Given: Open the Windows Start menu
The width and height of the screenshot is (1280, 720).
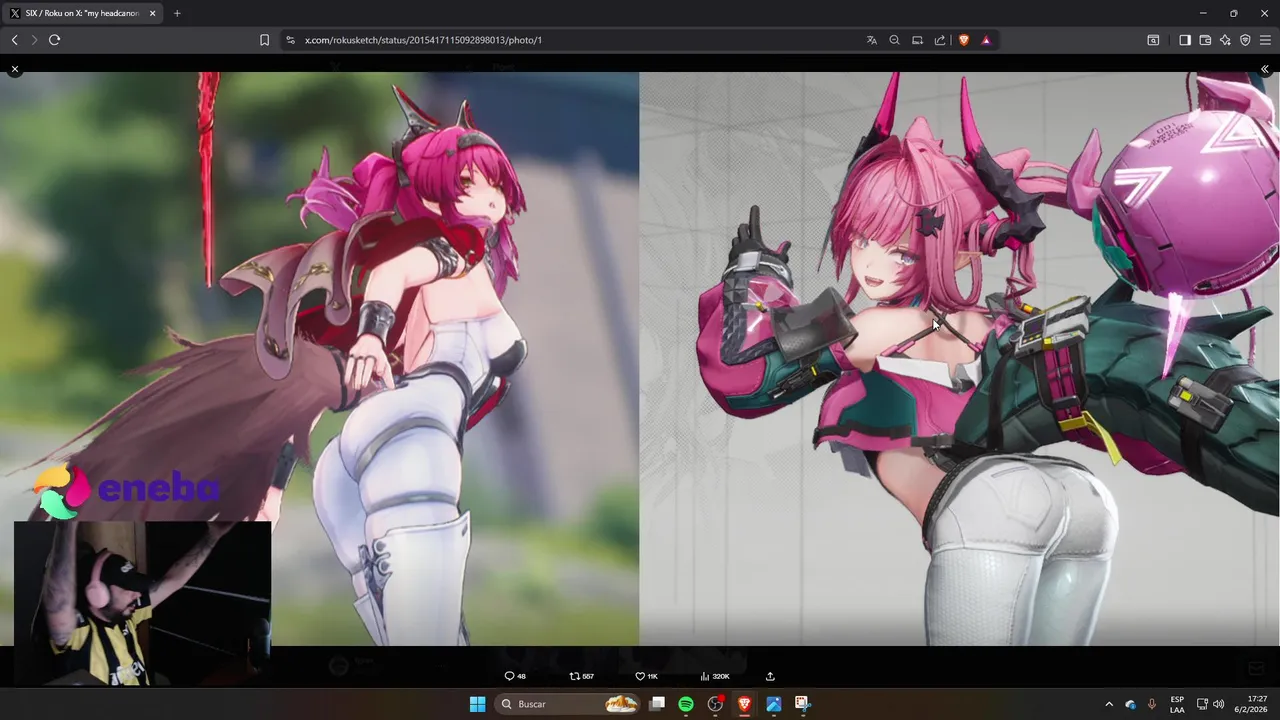Looking at the screenshot, I should point(477,704).
